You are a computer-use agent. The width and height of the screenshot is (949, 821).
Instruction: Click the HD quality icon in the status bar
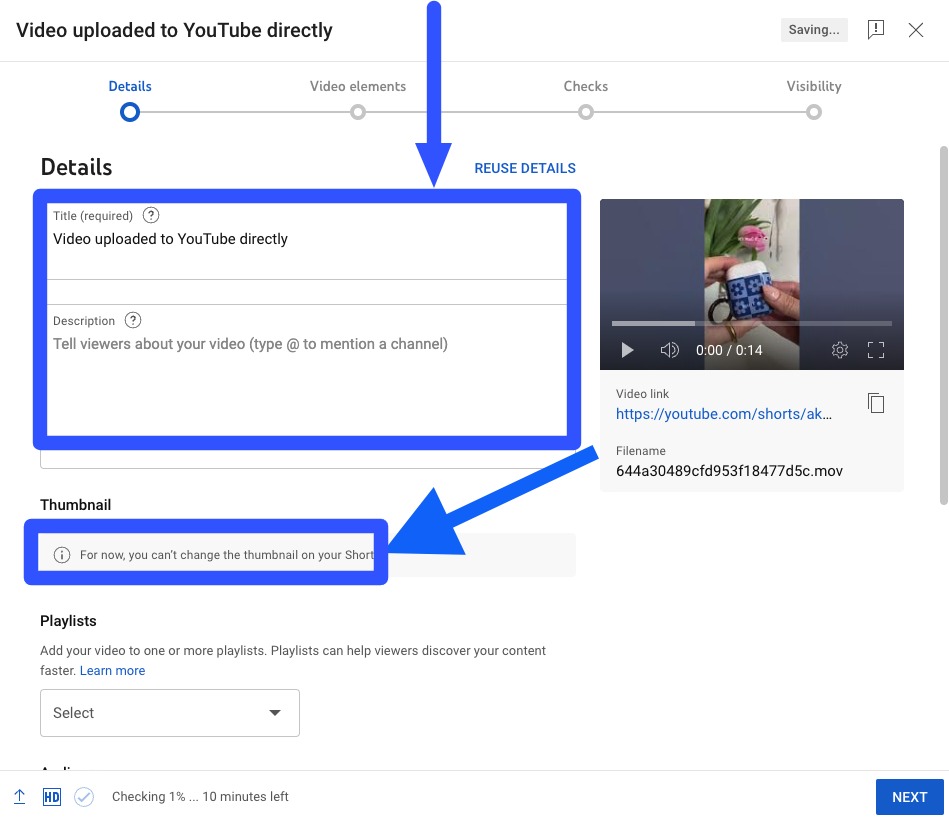coord(51,797)
